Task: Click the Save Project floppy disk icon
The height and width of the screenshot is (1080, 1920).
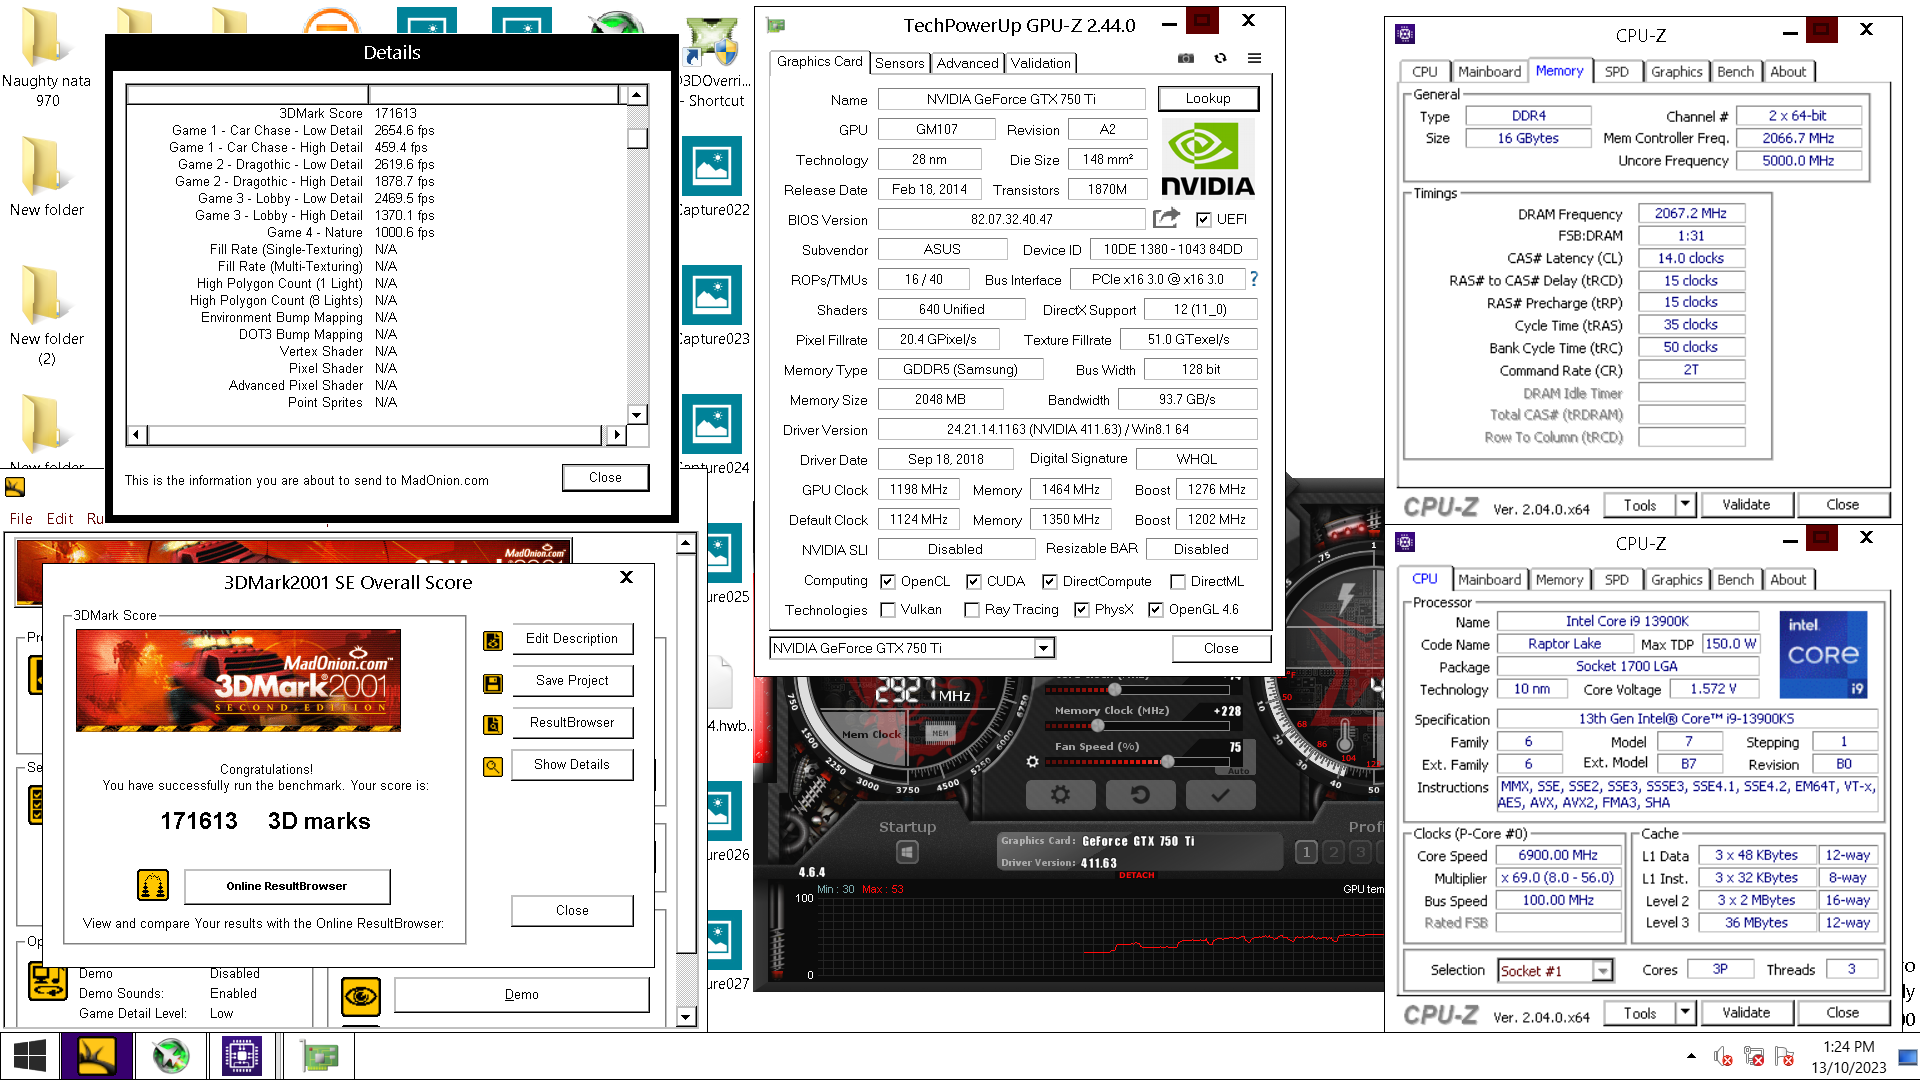Action: pyautogui.click(x=493, y=683)
